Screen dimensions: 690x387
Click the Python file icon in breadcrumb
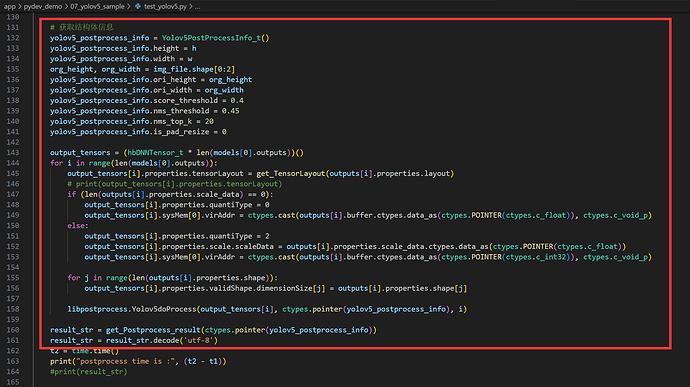tap(138, 6)
